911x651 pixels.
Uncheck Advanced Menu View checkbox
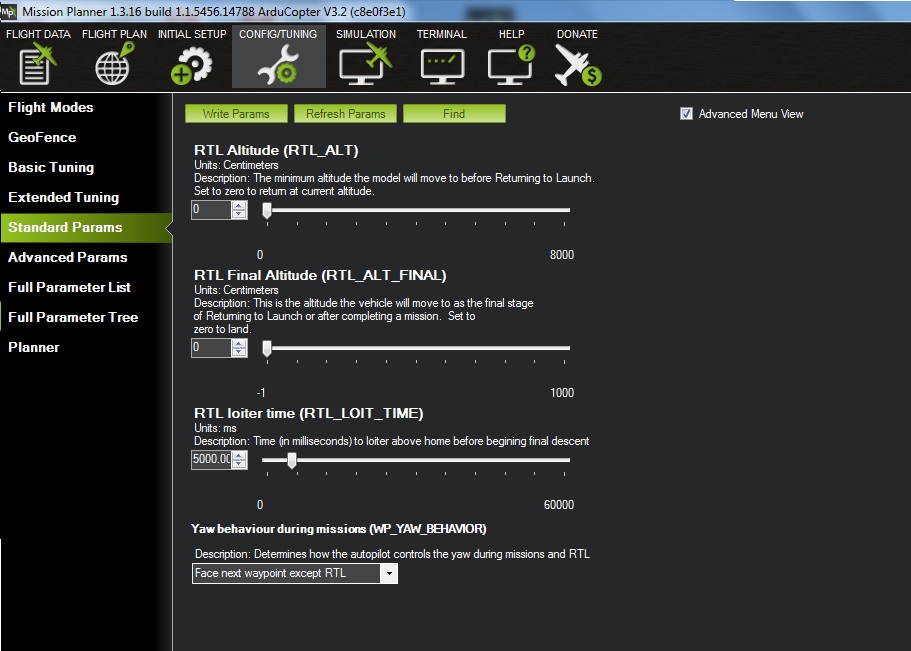pyautogui.click(x=686, y=114)
